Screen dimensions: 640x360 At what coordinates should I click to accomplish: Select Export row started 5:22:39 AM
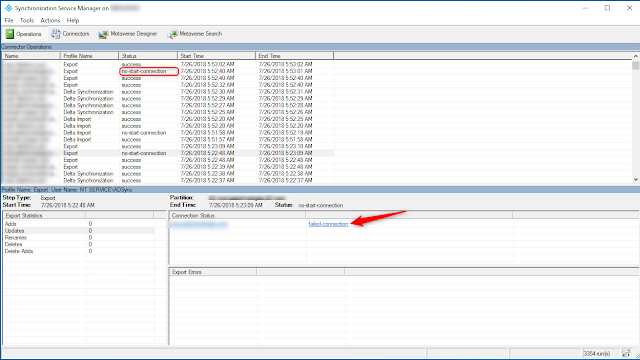[167, 167]
